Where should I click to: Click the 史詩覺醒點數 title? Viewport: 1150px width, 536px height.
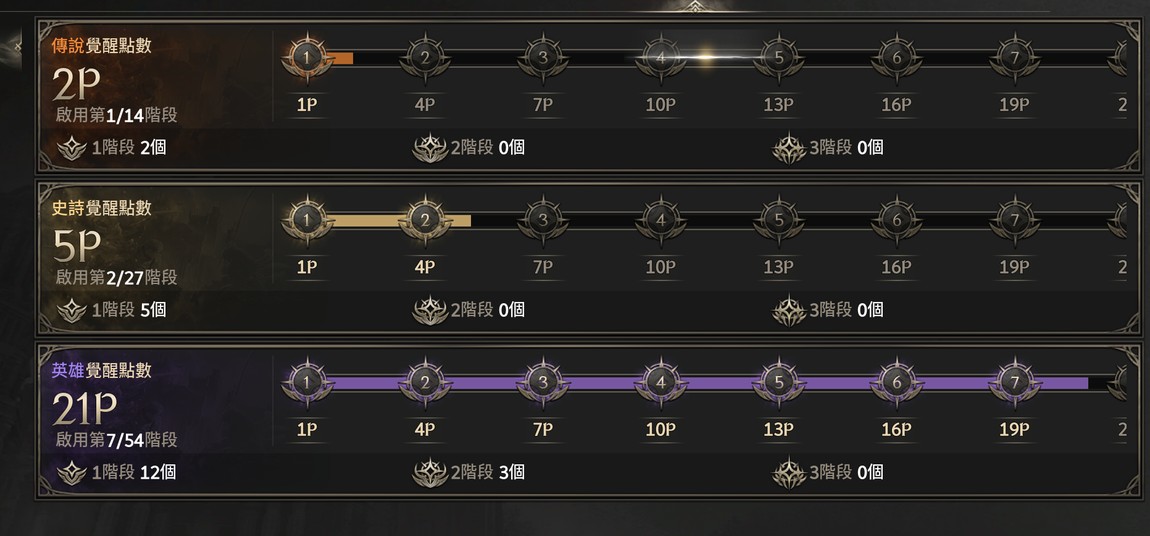pos(102,208)
